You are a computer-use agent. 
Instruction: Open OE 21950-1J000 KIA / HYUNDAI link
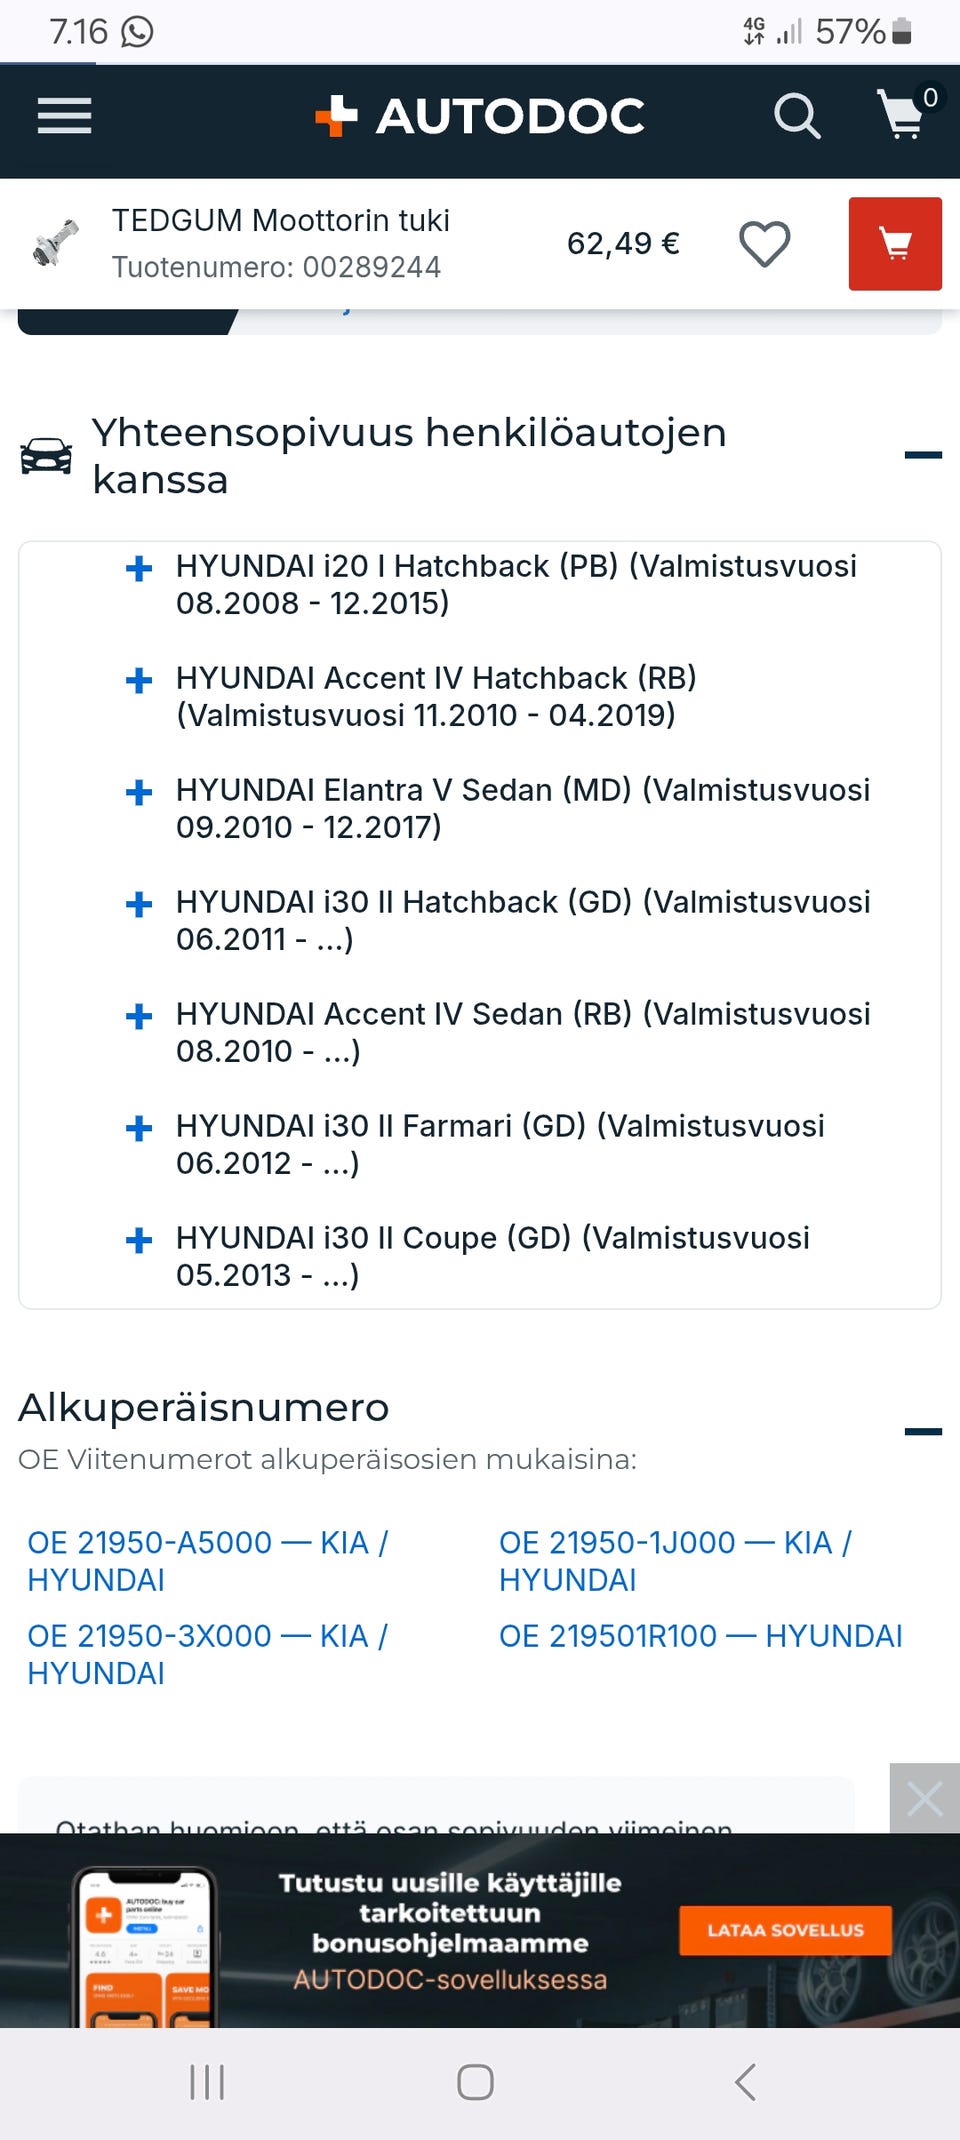click(676, 1561)
